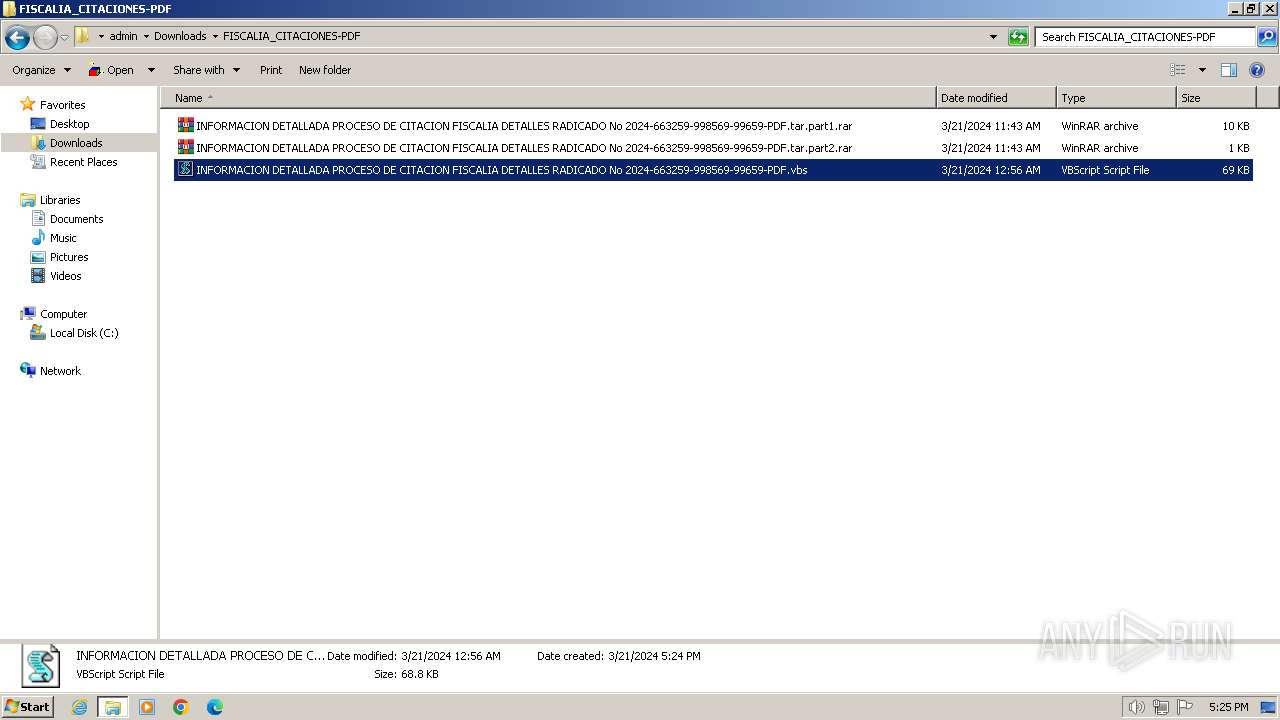Expand the arrow after Downloads breadcrumb

click(215, 36)
